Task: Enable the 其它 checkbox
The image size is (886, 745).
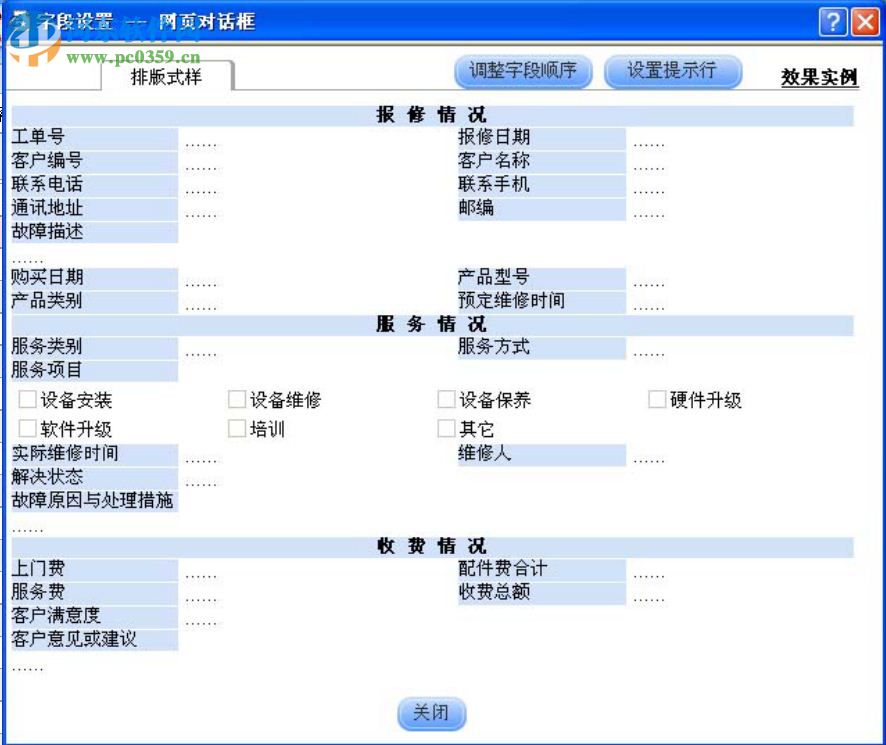Action: [x=444, y=428]
